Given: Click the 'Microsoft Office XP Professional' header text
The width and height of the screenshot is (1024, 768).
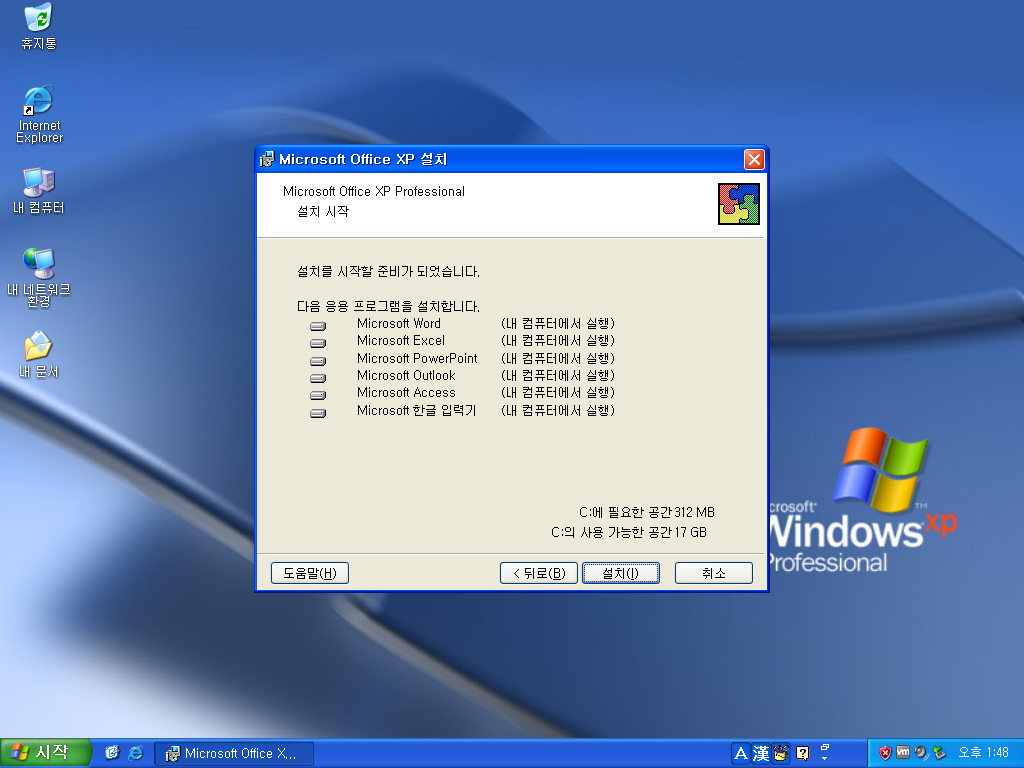Looking at the screenshot, I should coord(374,191).
